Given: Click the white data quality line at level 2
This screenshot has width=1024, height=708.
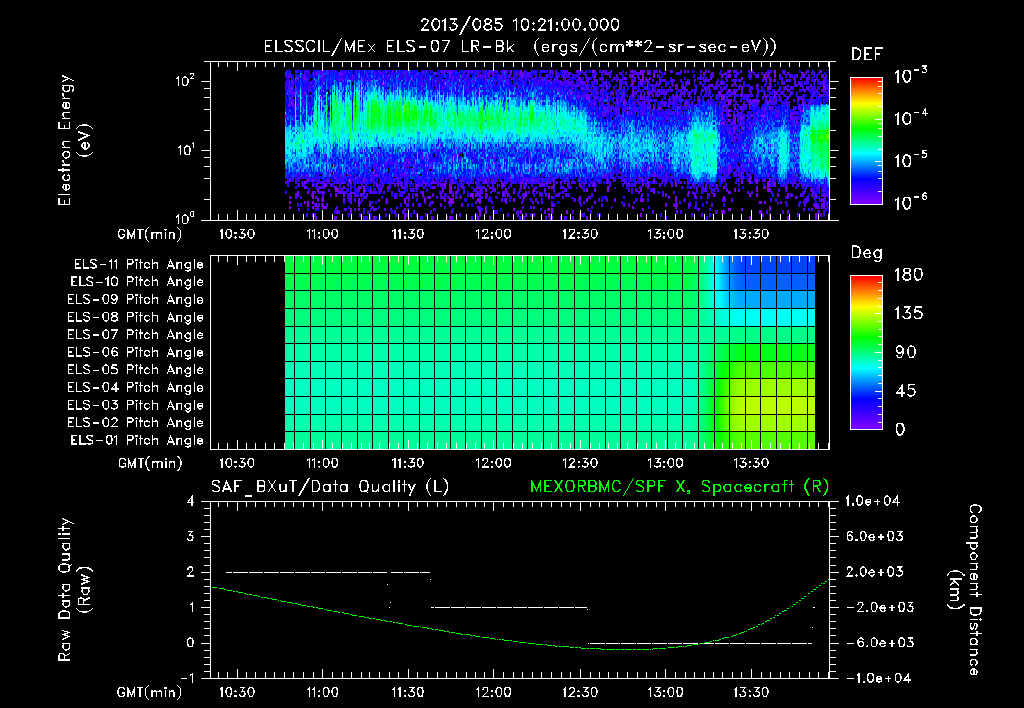Looking at the screenshot, I should [x=328, y=572].
